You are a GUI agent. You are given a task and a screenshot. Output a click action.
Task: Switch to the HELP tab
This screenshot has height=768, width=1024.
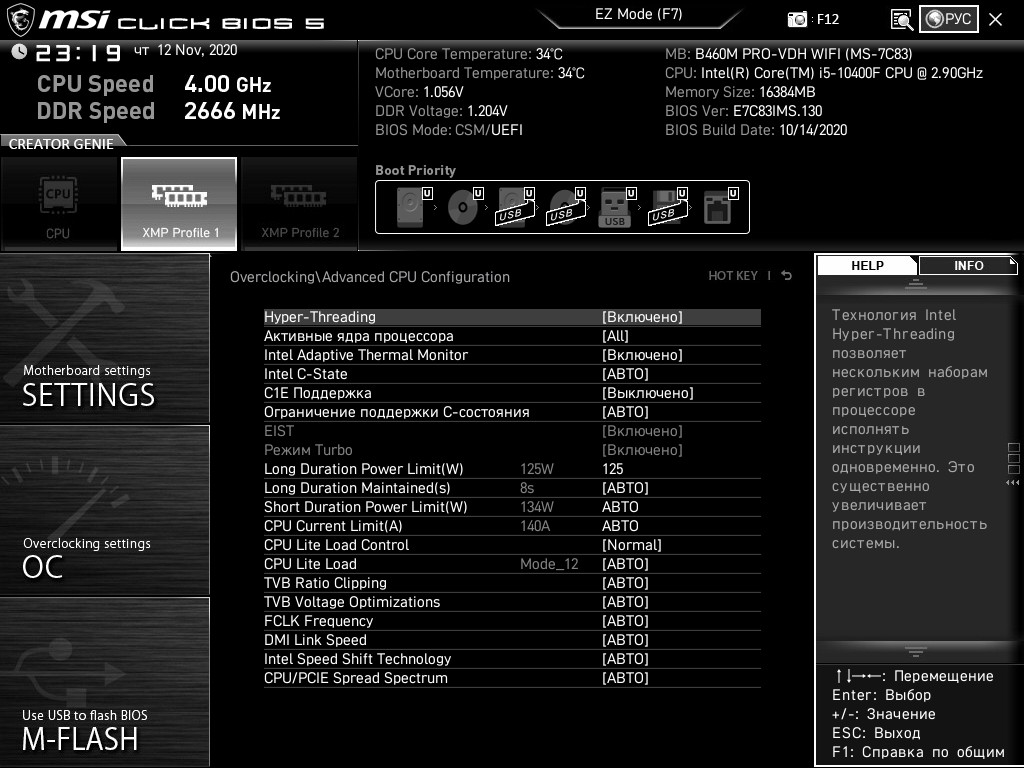(867, 265)
